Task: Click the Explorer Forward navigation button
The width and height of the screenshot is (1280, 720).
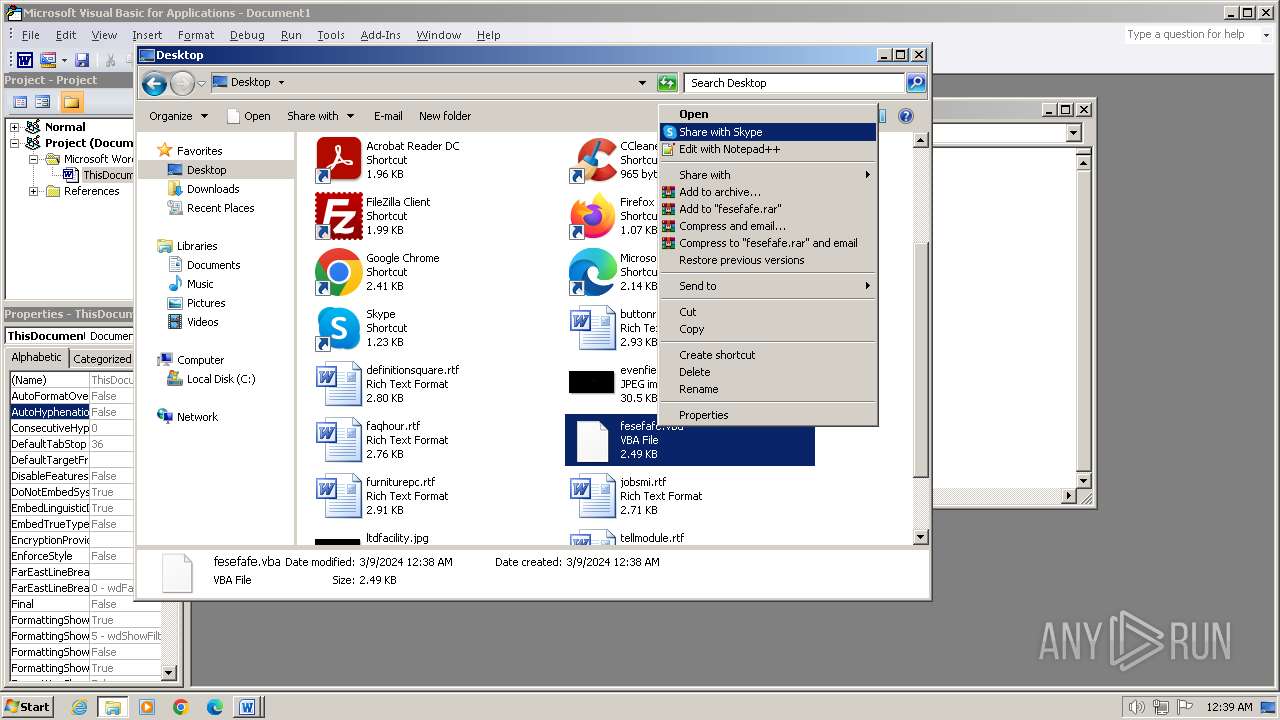Action: (x=182, y=84)
